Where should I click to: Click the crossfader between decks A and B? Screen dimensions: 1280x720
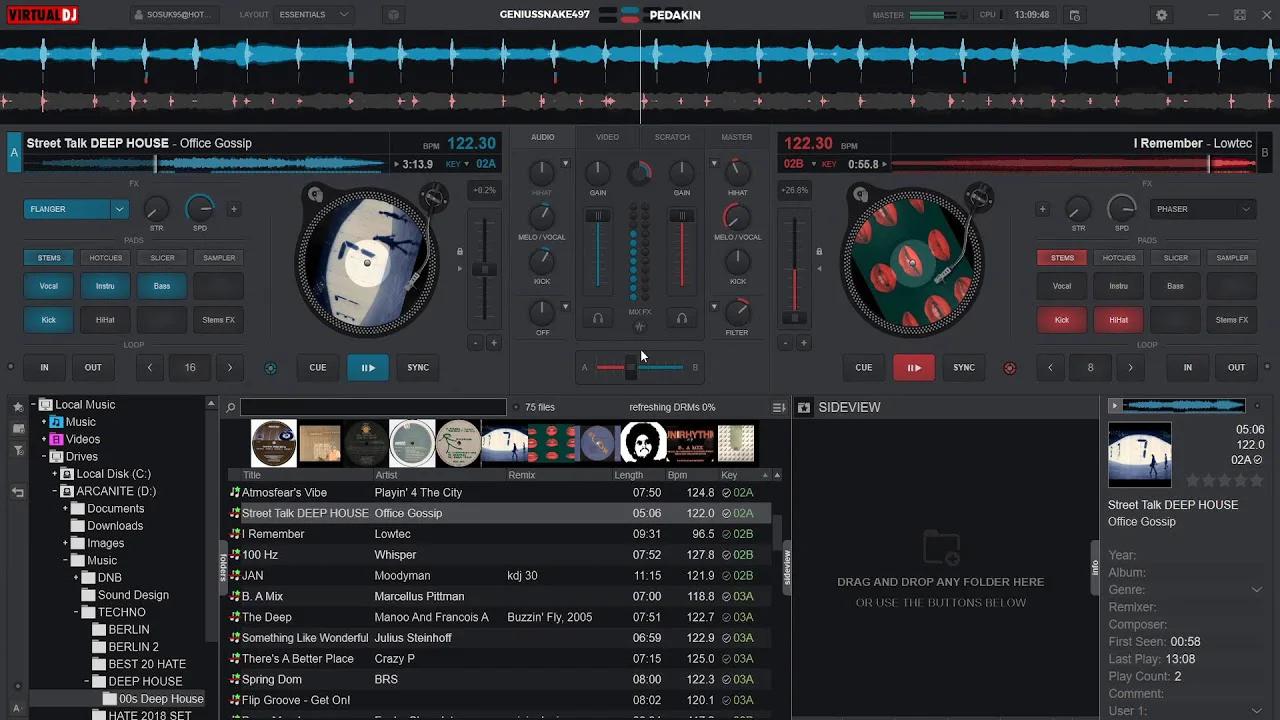coord(633,367)
